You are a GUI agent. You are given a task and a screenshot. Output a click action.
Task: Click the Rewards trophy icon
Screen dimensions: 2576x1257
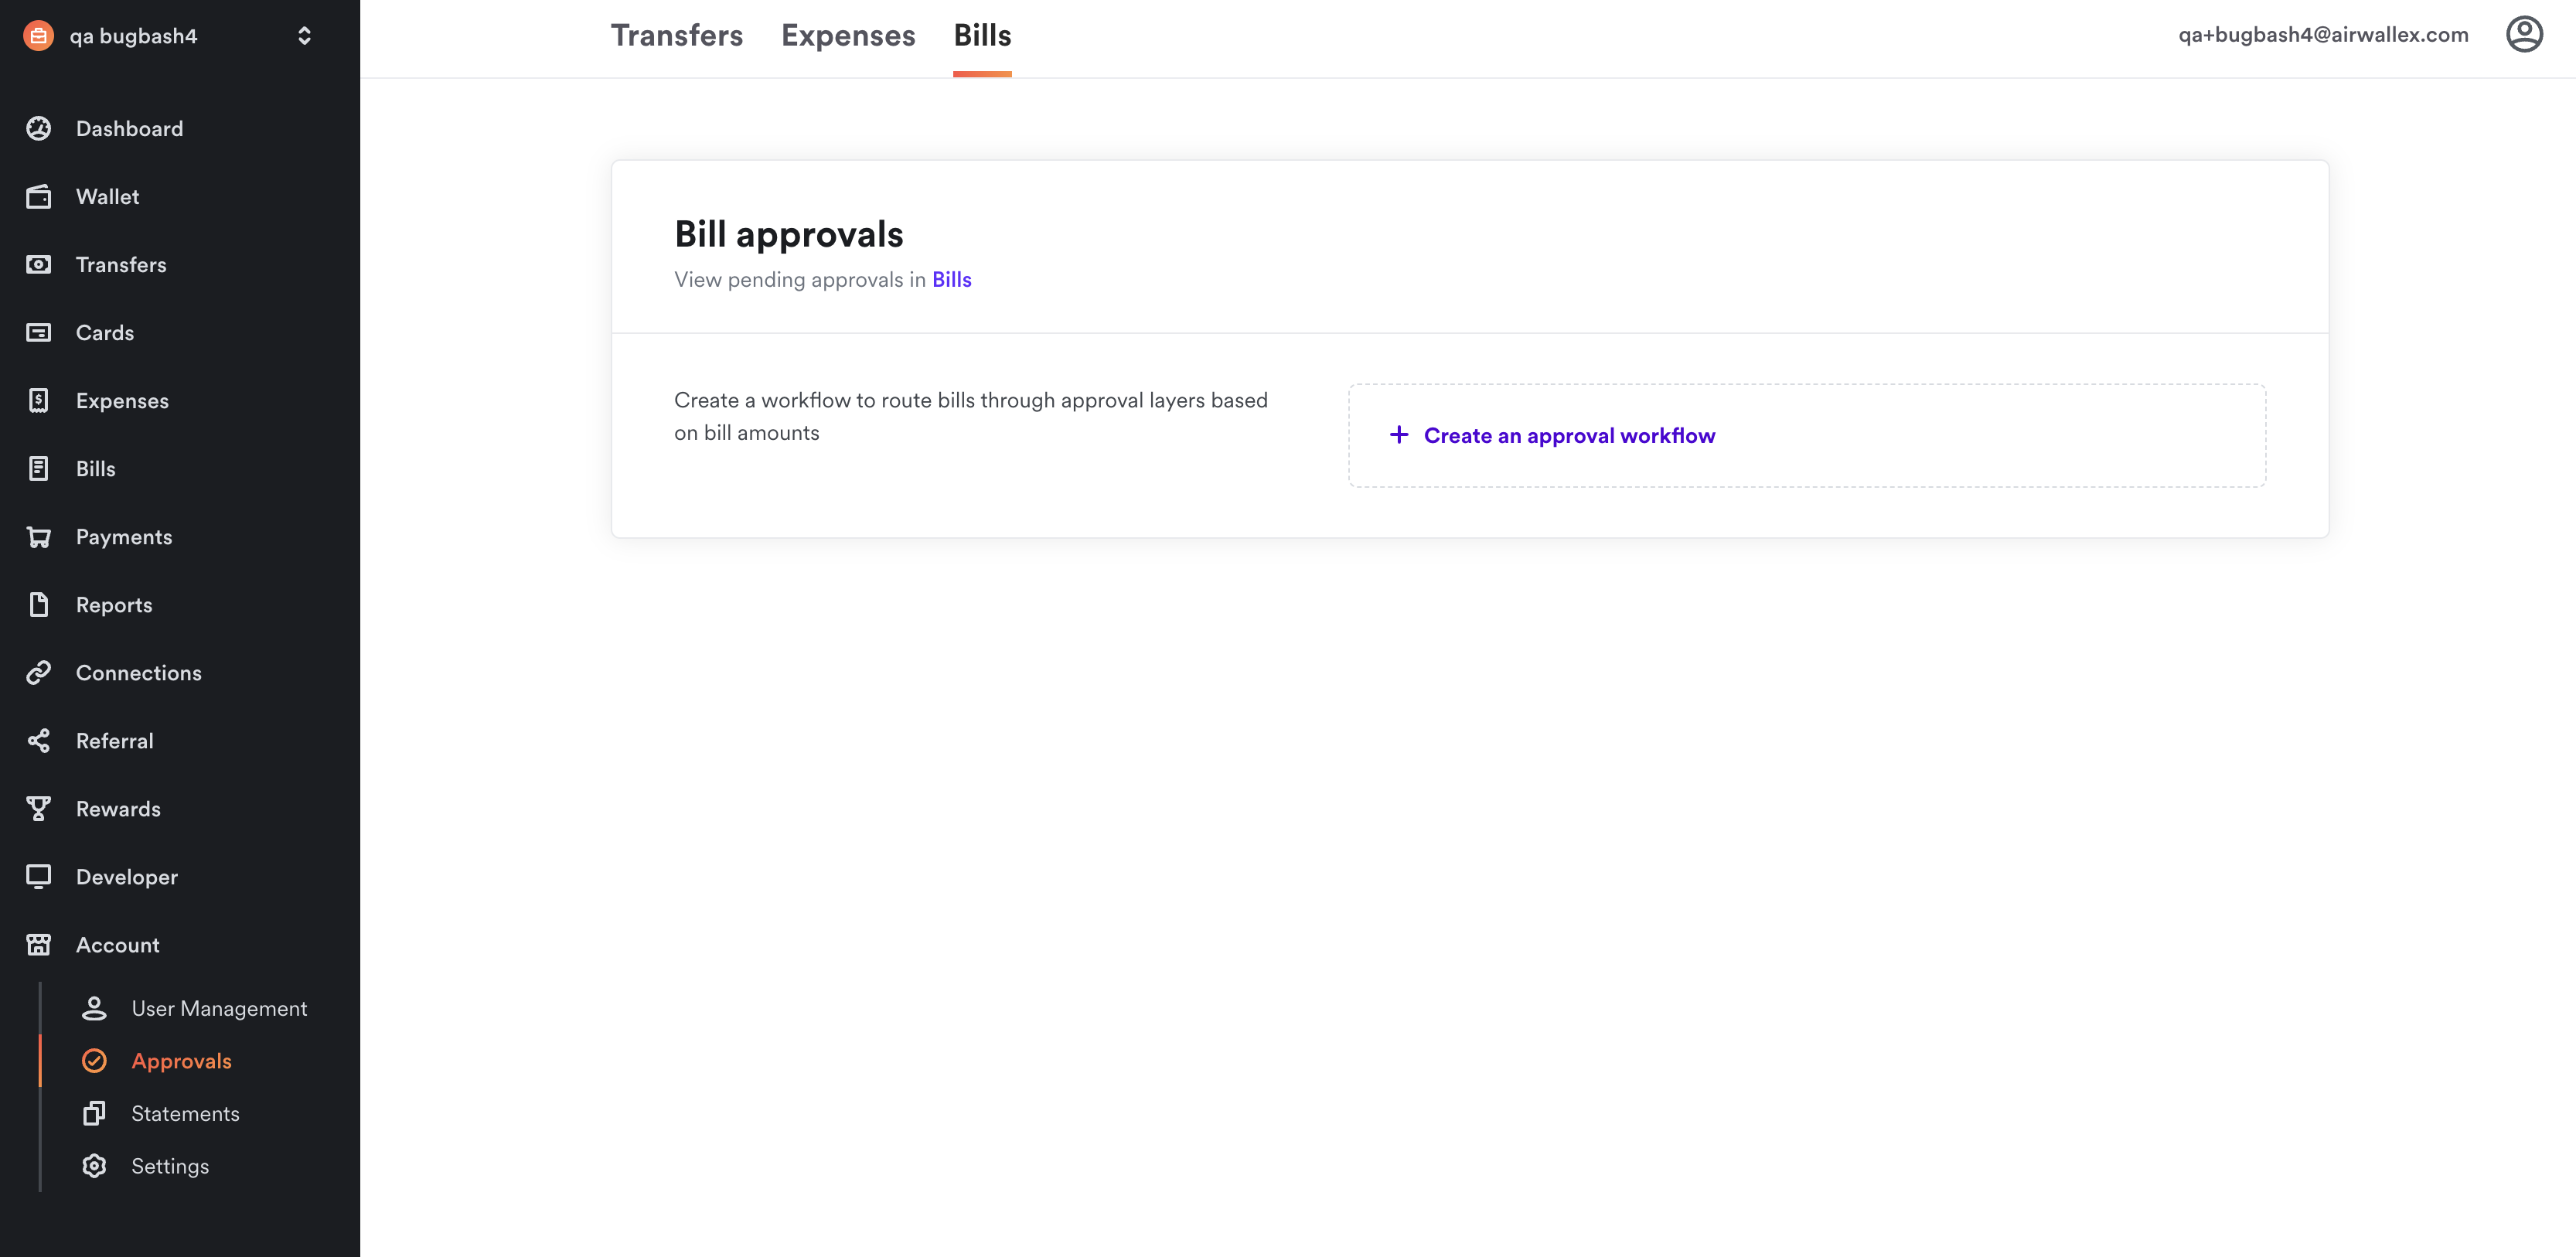click(x=38, y=809)
